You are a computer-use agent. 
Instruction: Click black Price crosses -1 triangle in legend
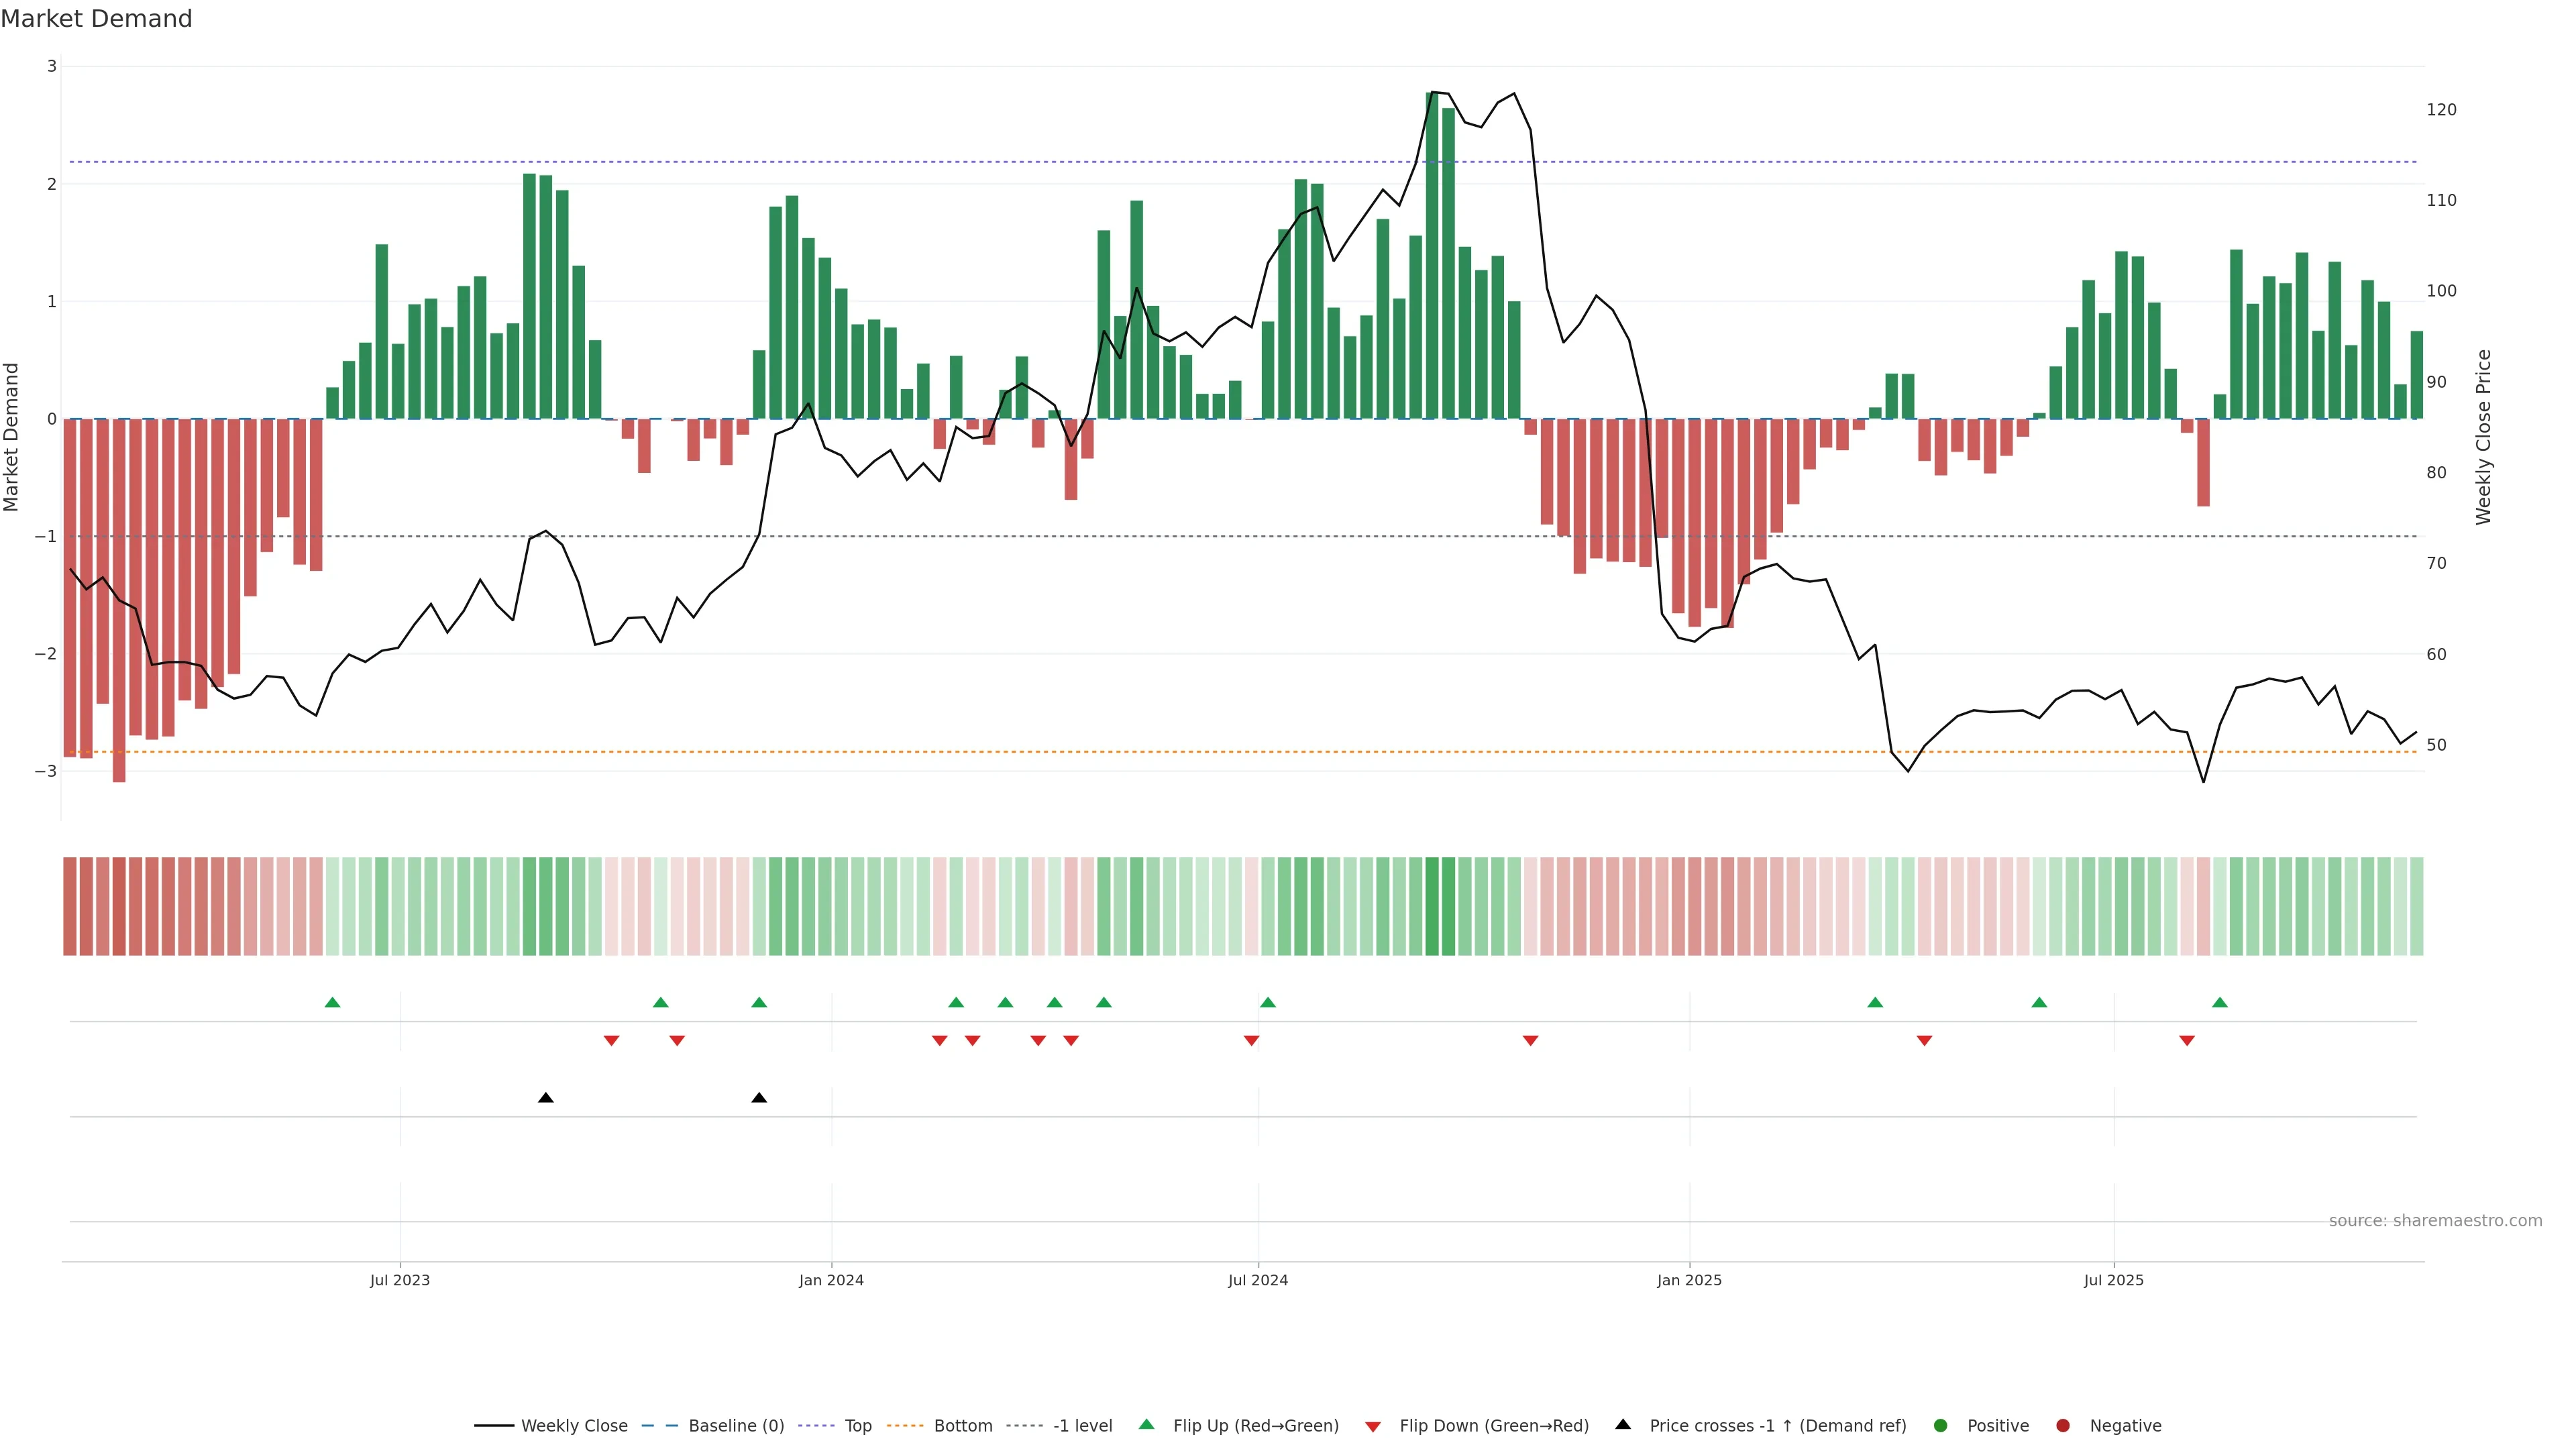pos(1623,1424)
